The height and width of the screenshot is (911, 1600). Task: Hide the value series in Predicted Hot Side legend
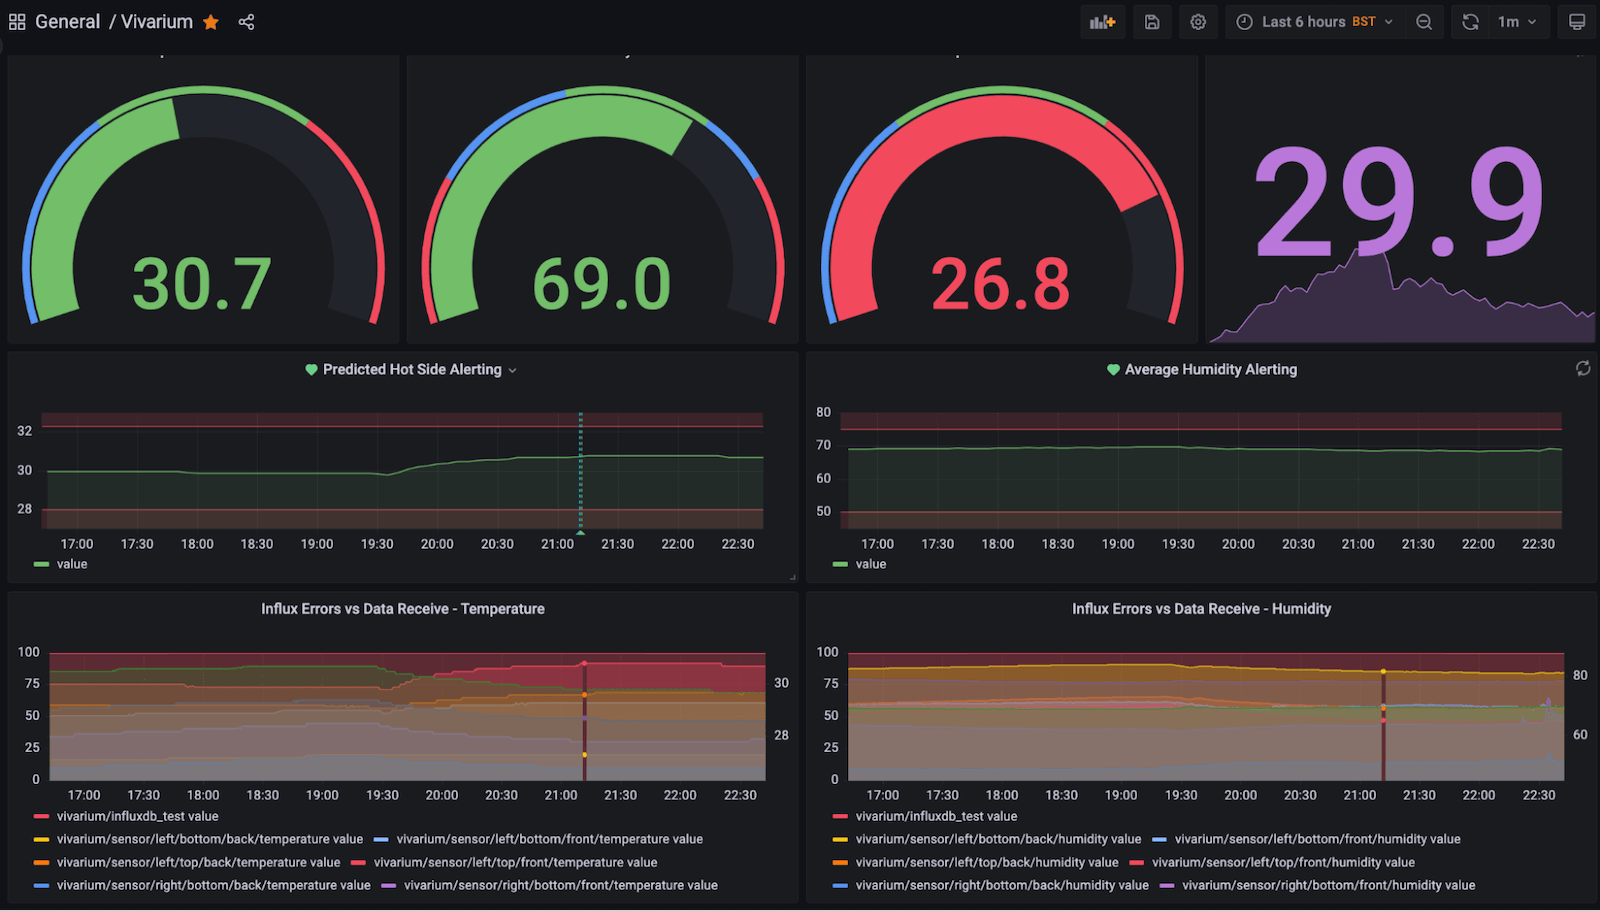pos(71,563)
